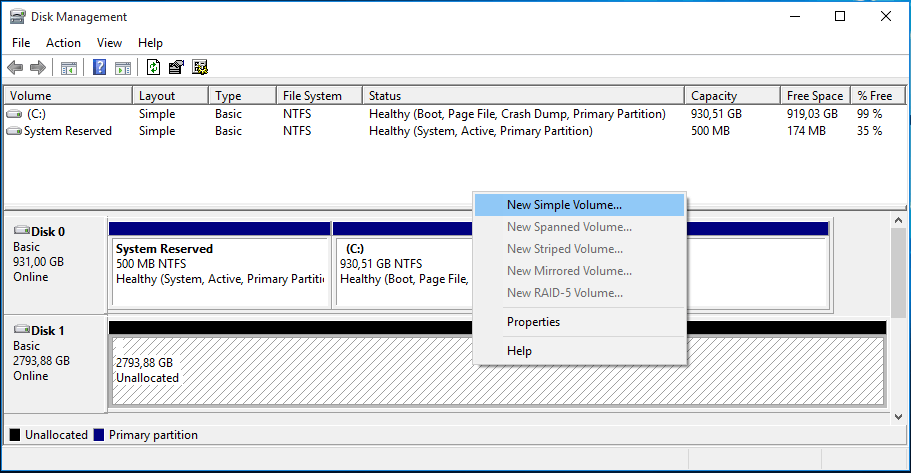911x473 pixels.
Task: Toggle the console tree pane icon
Action: 69,68
